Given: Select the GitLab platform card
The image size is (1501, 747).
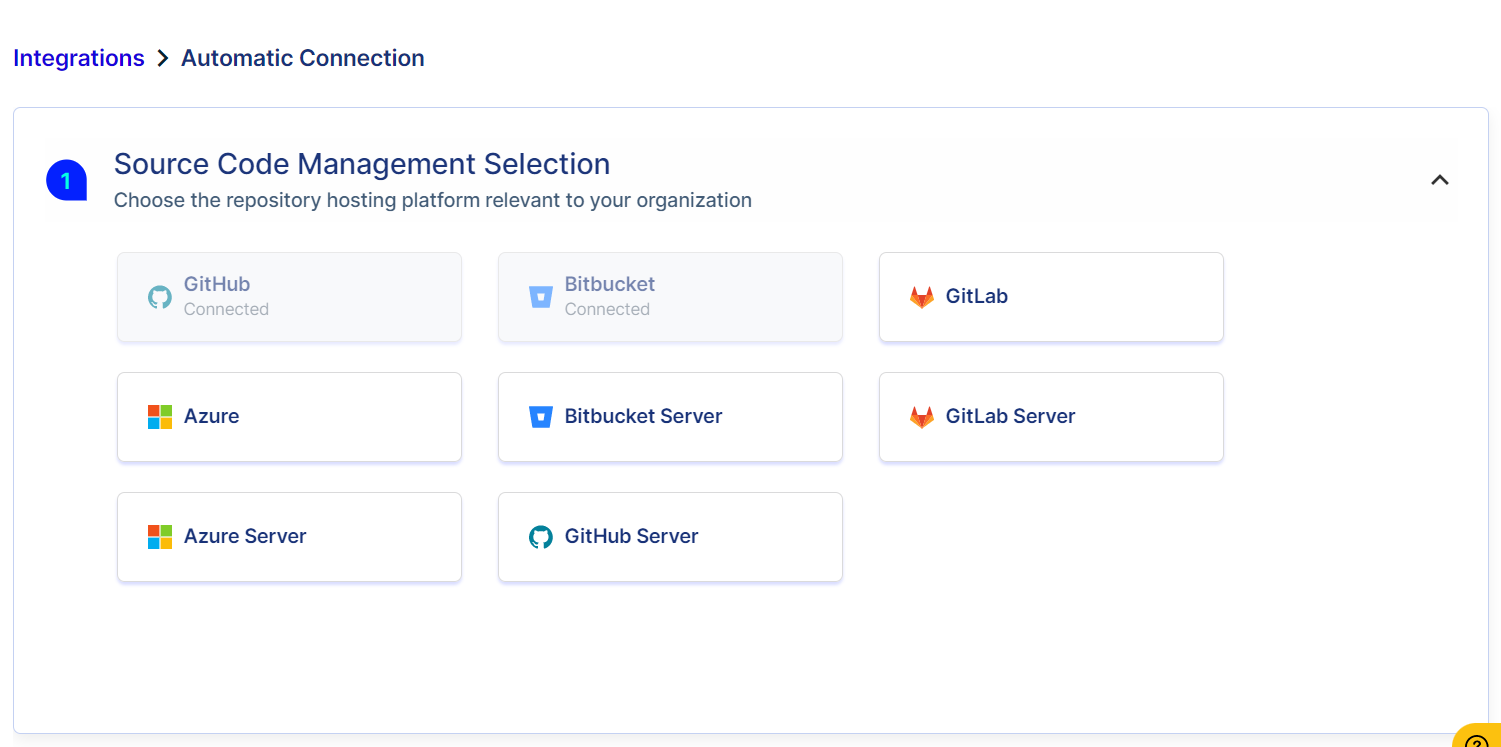Looking at the screenshot, I should tap(1051, 297).
